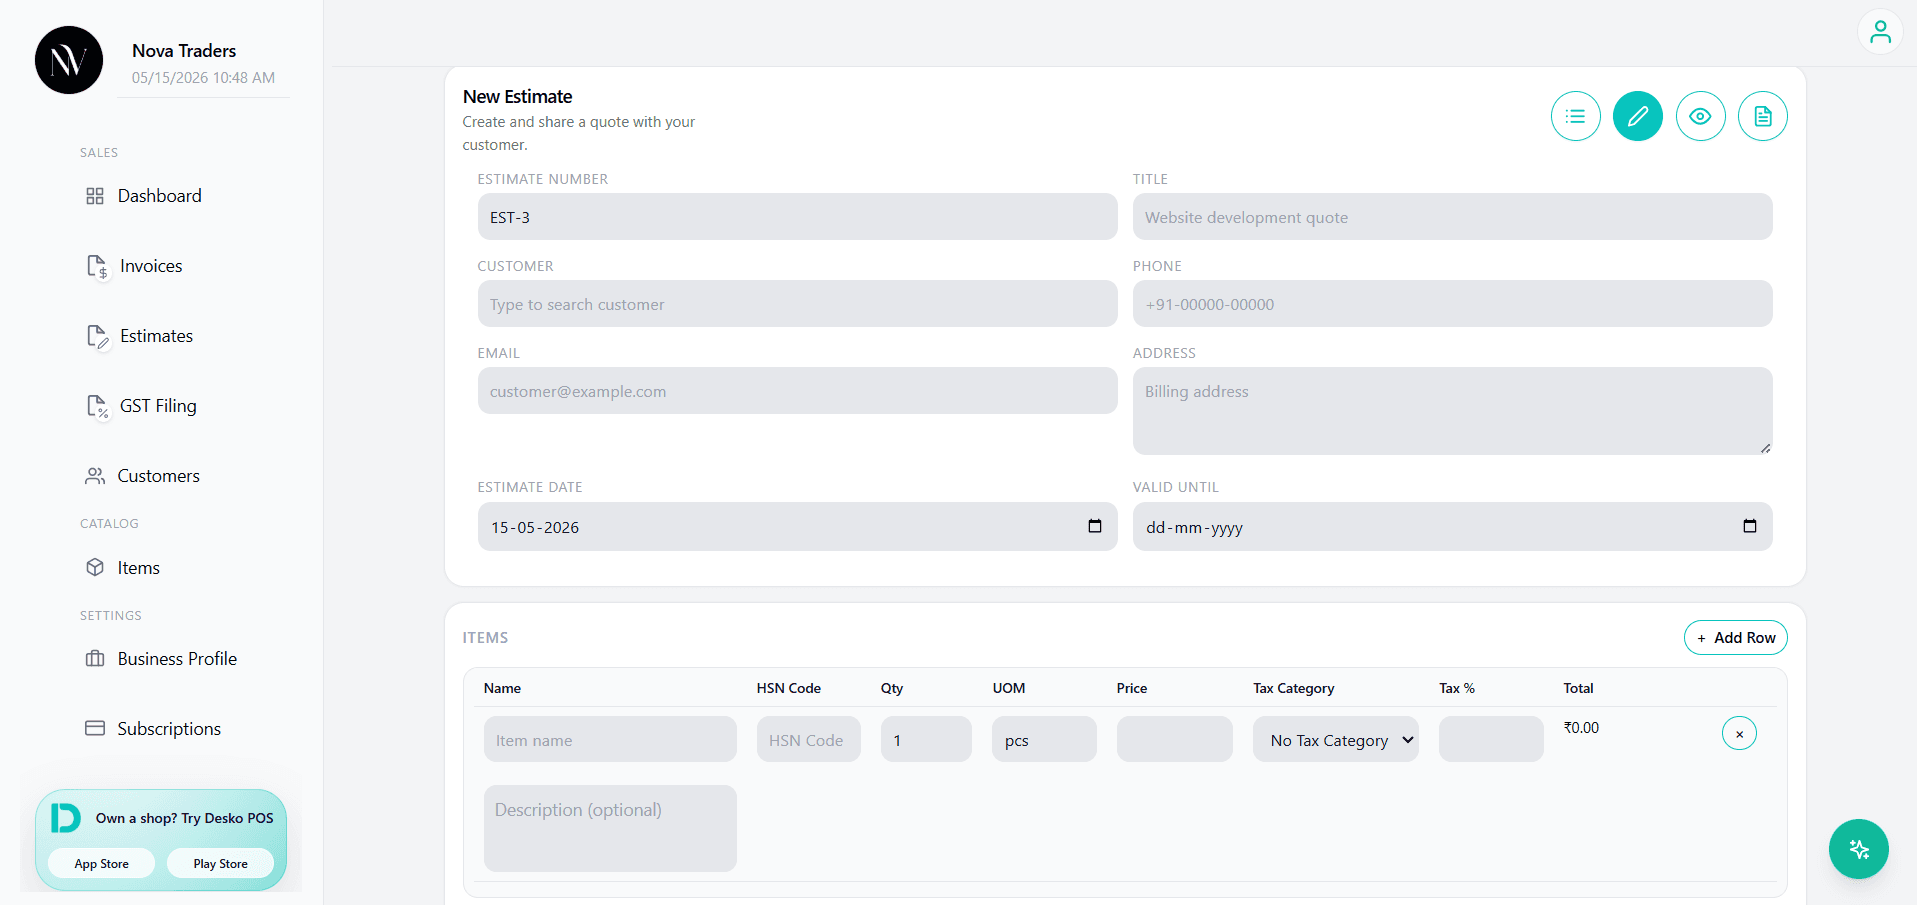Click the resize handle of address box
1917x905 pixels.
(x=1766, y=448)
